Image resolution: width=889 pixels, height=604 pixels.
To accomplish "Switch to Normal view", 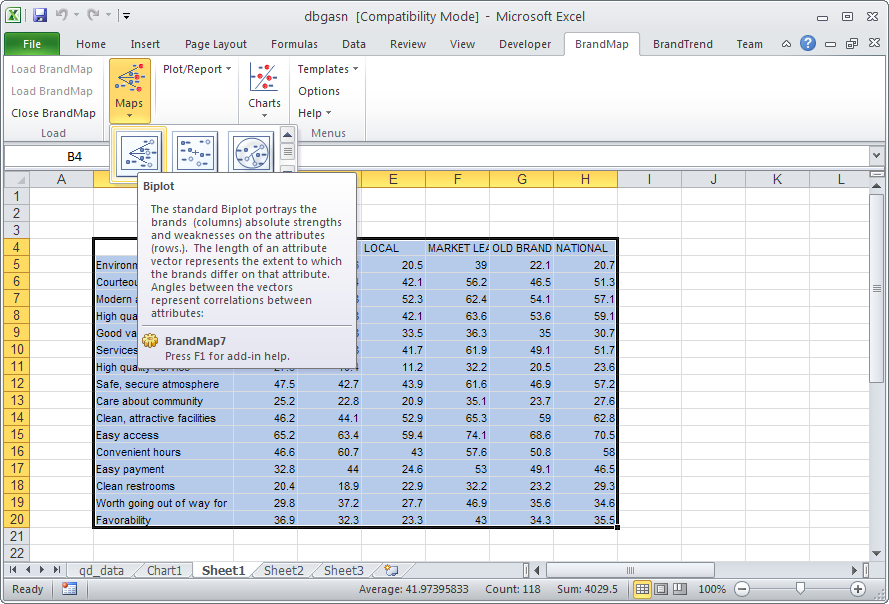I will (642, 589).
